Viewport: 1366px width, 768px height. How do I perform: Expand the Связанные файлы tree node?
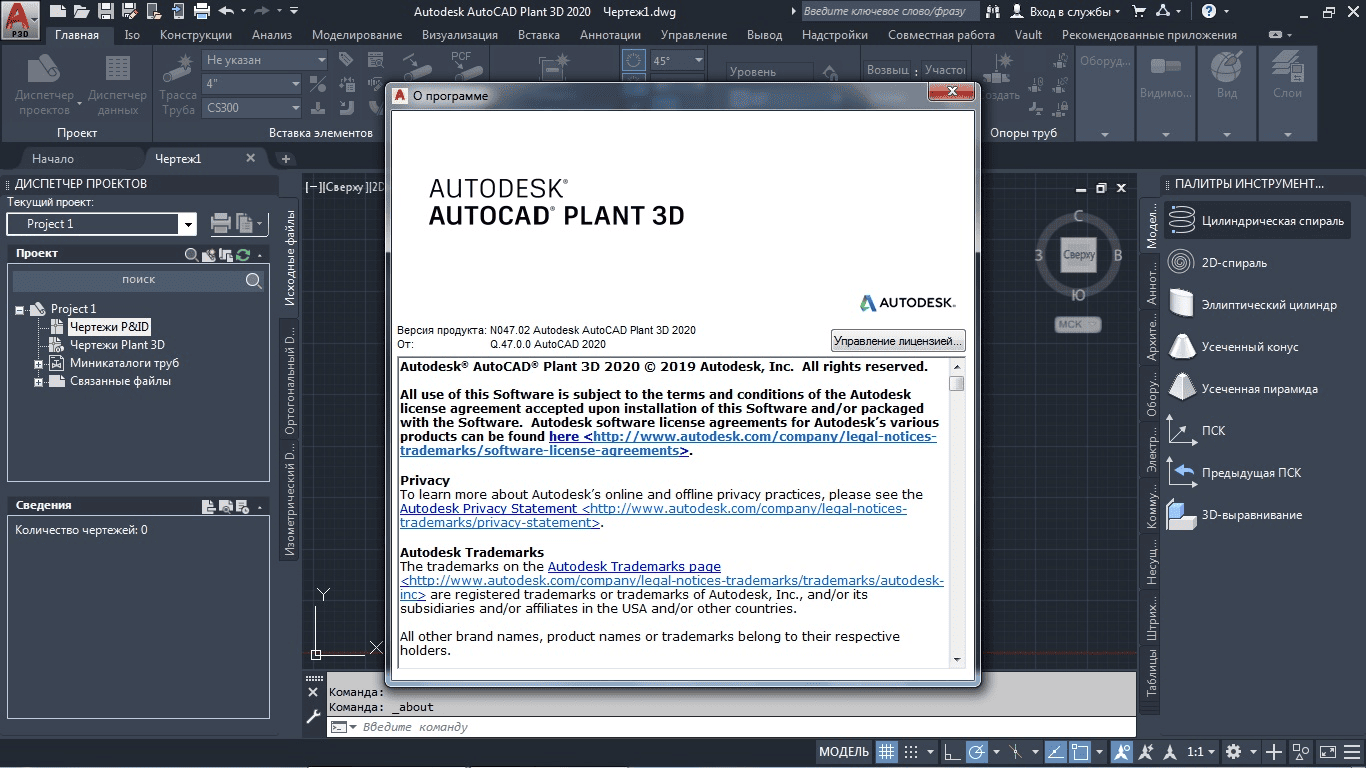point(38,382)
